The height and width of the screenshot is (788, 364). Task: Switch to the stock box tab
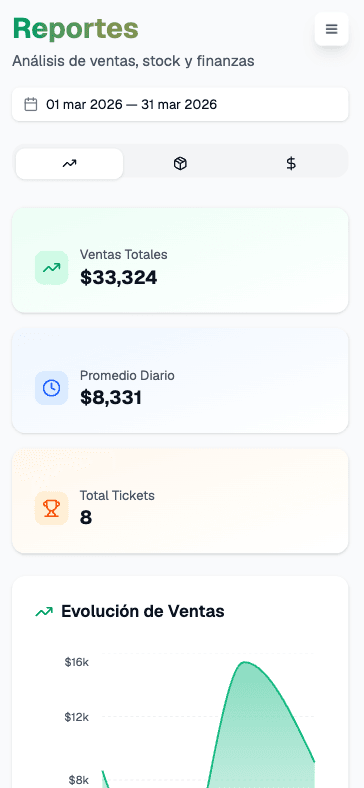click(180, 163)
